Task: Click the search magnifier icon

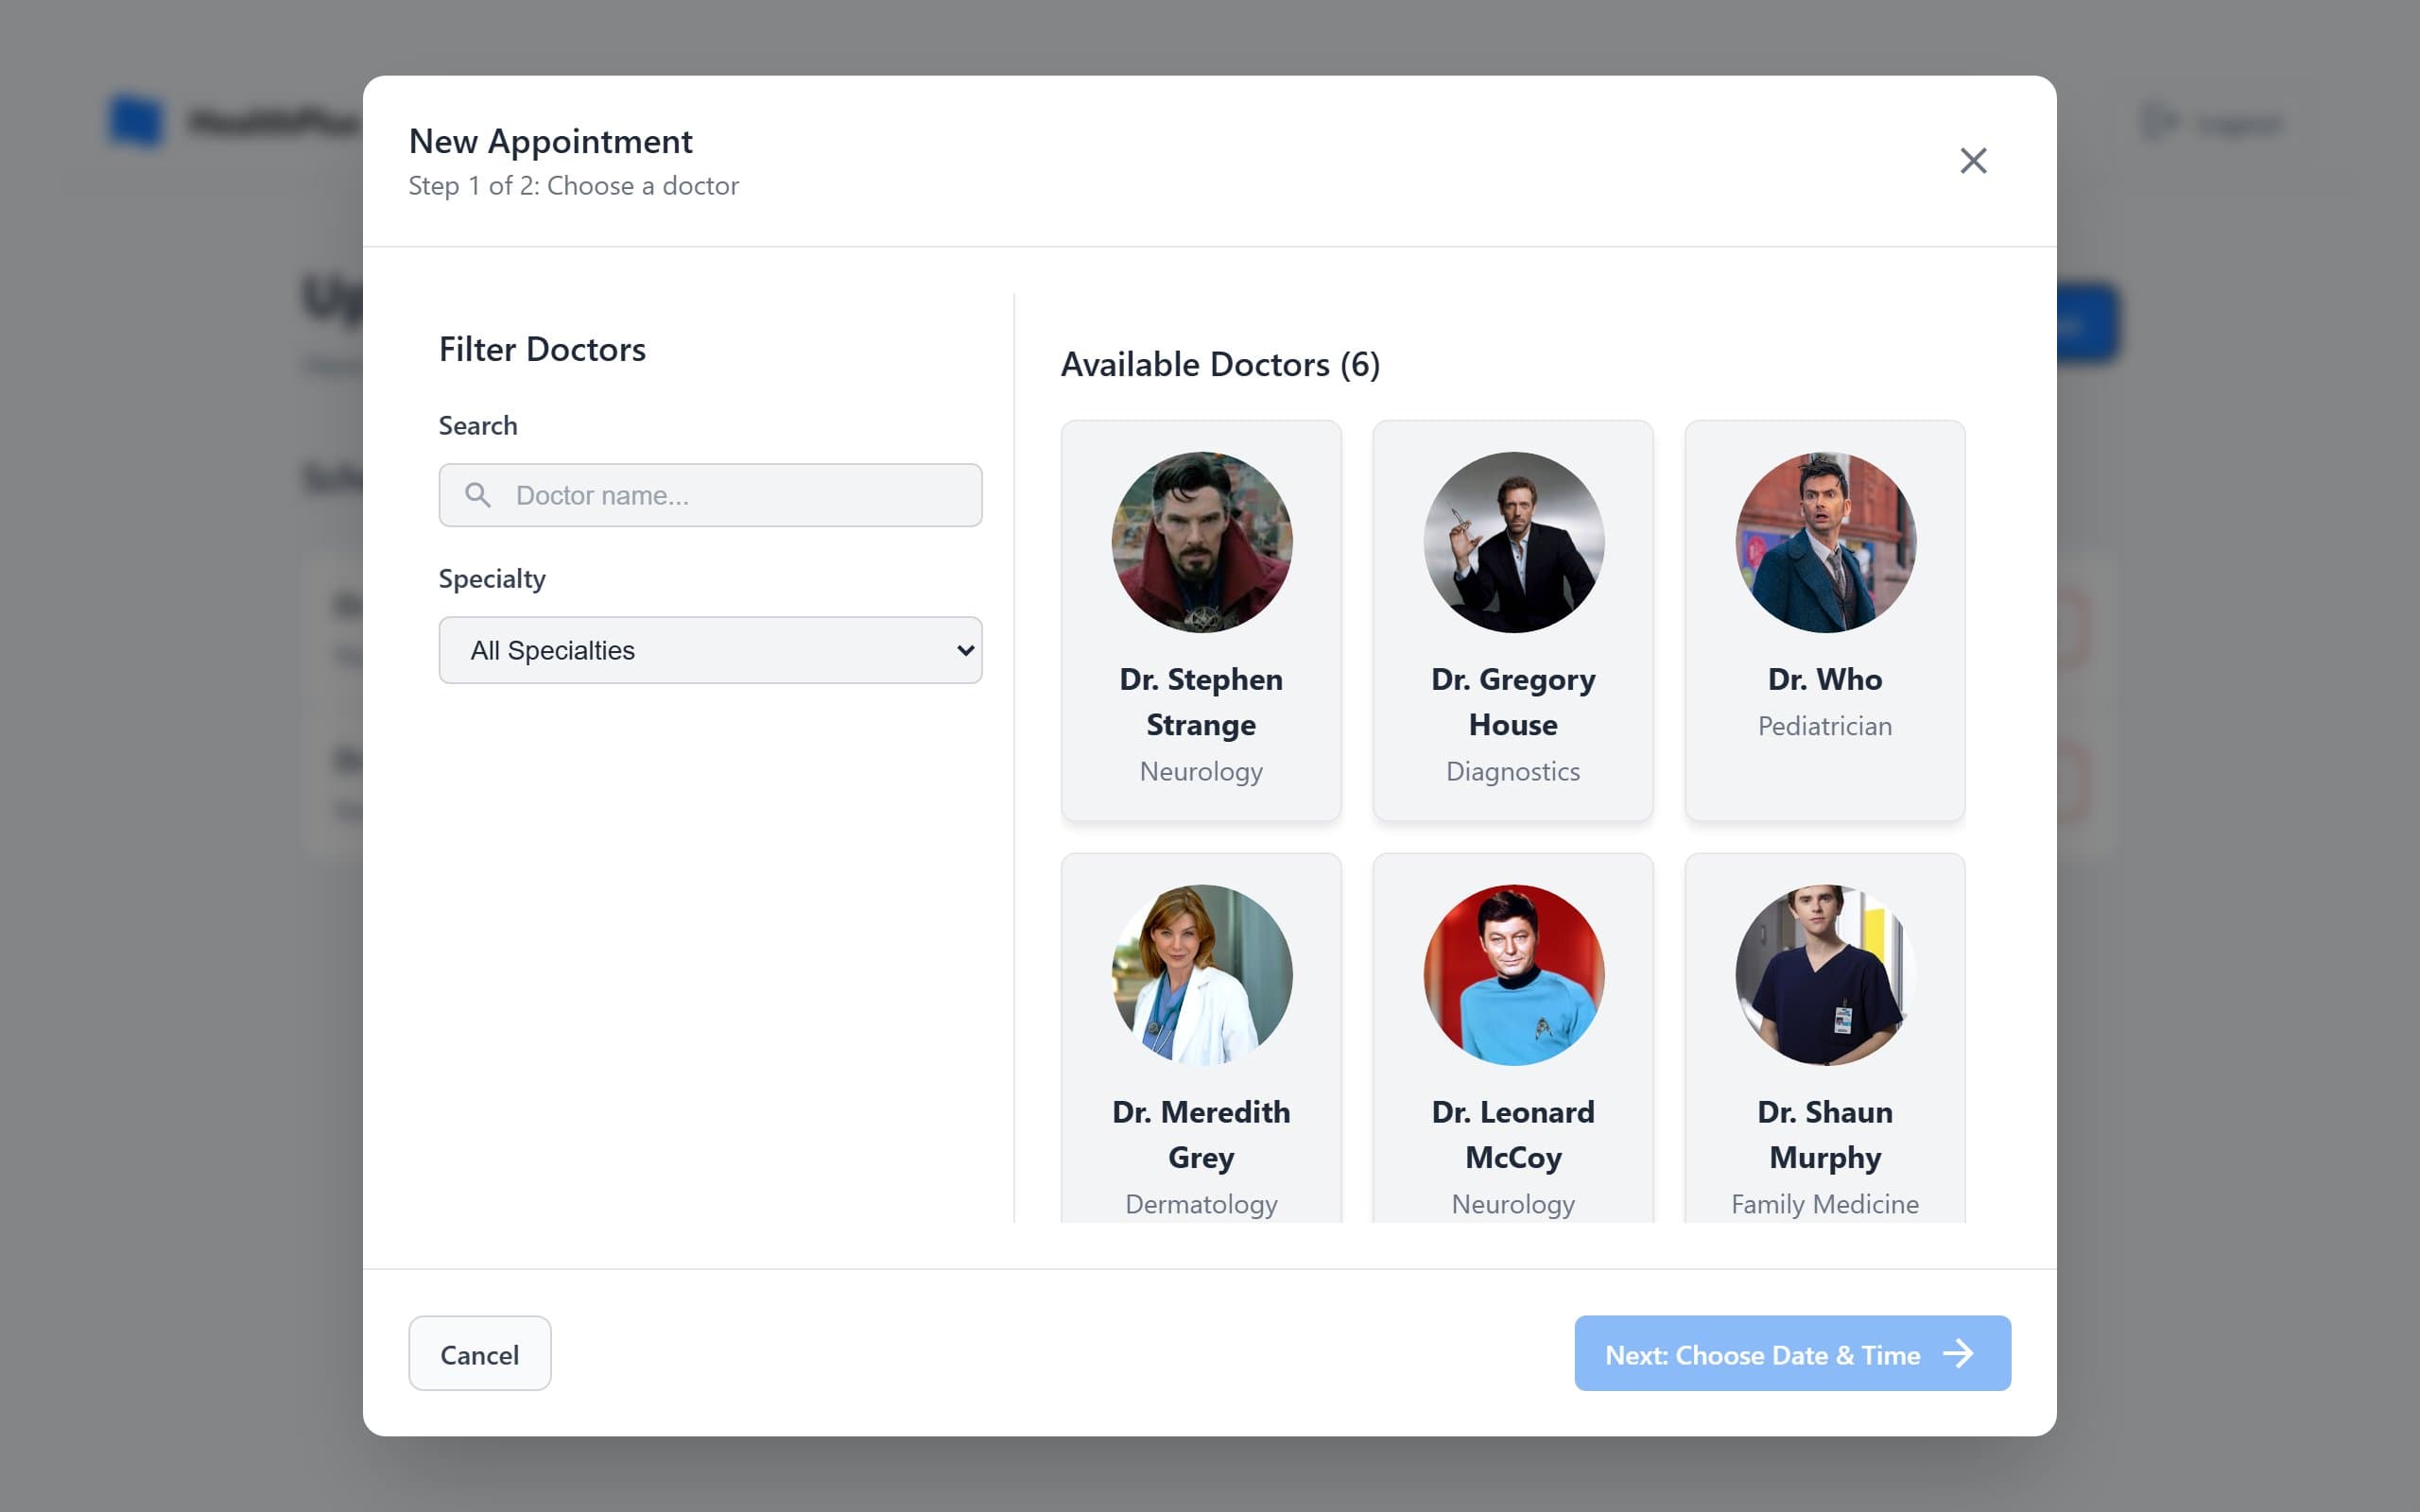Action: (478, 495)
